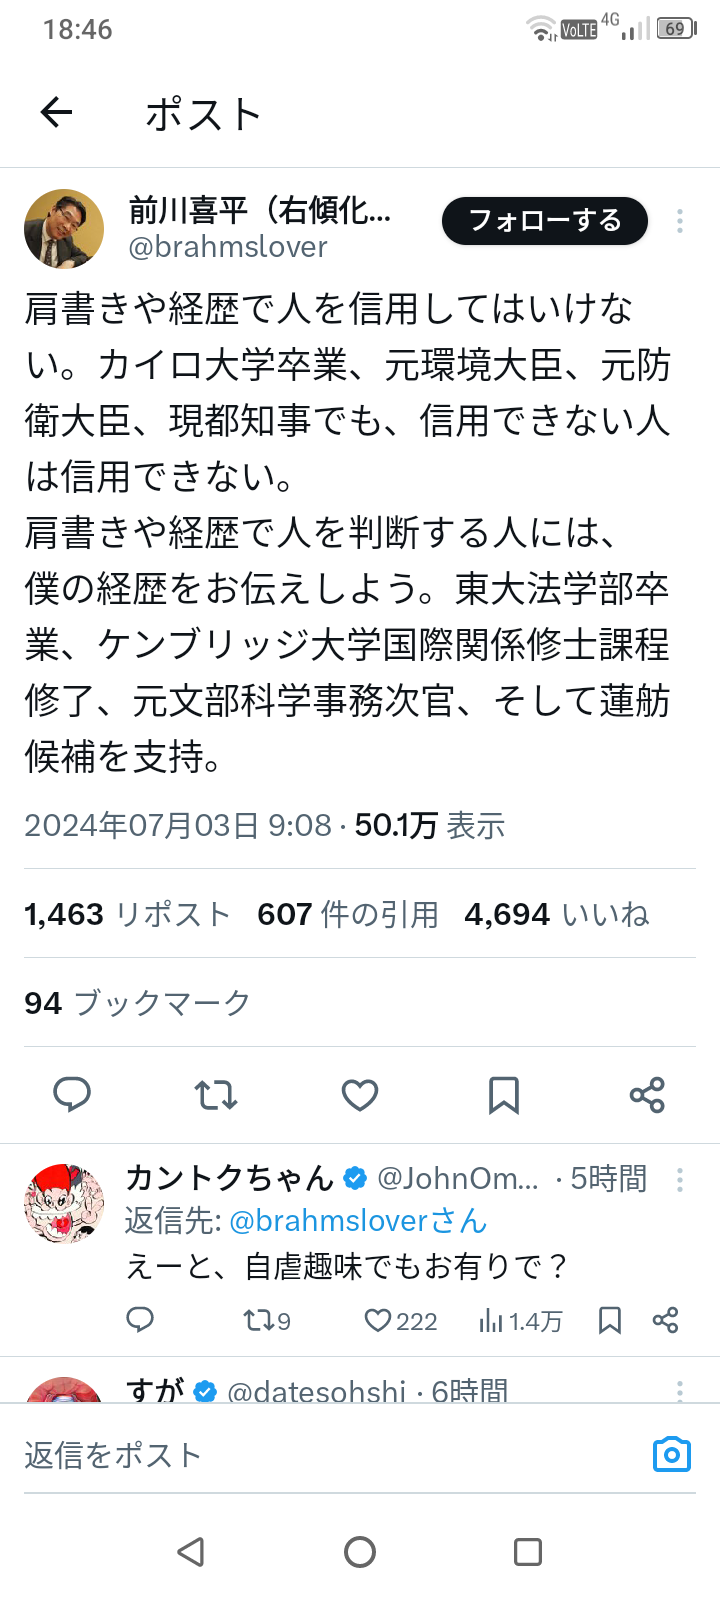The height and width of the screenshot is (1600, 720).
Task: Open the reply bubble icon under main post
Action: [x=72, y=1095]
